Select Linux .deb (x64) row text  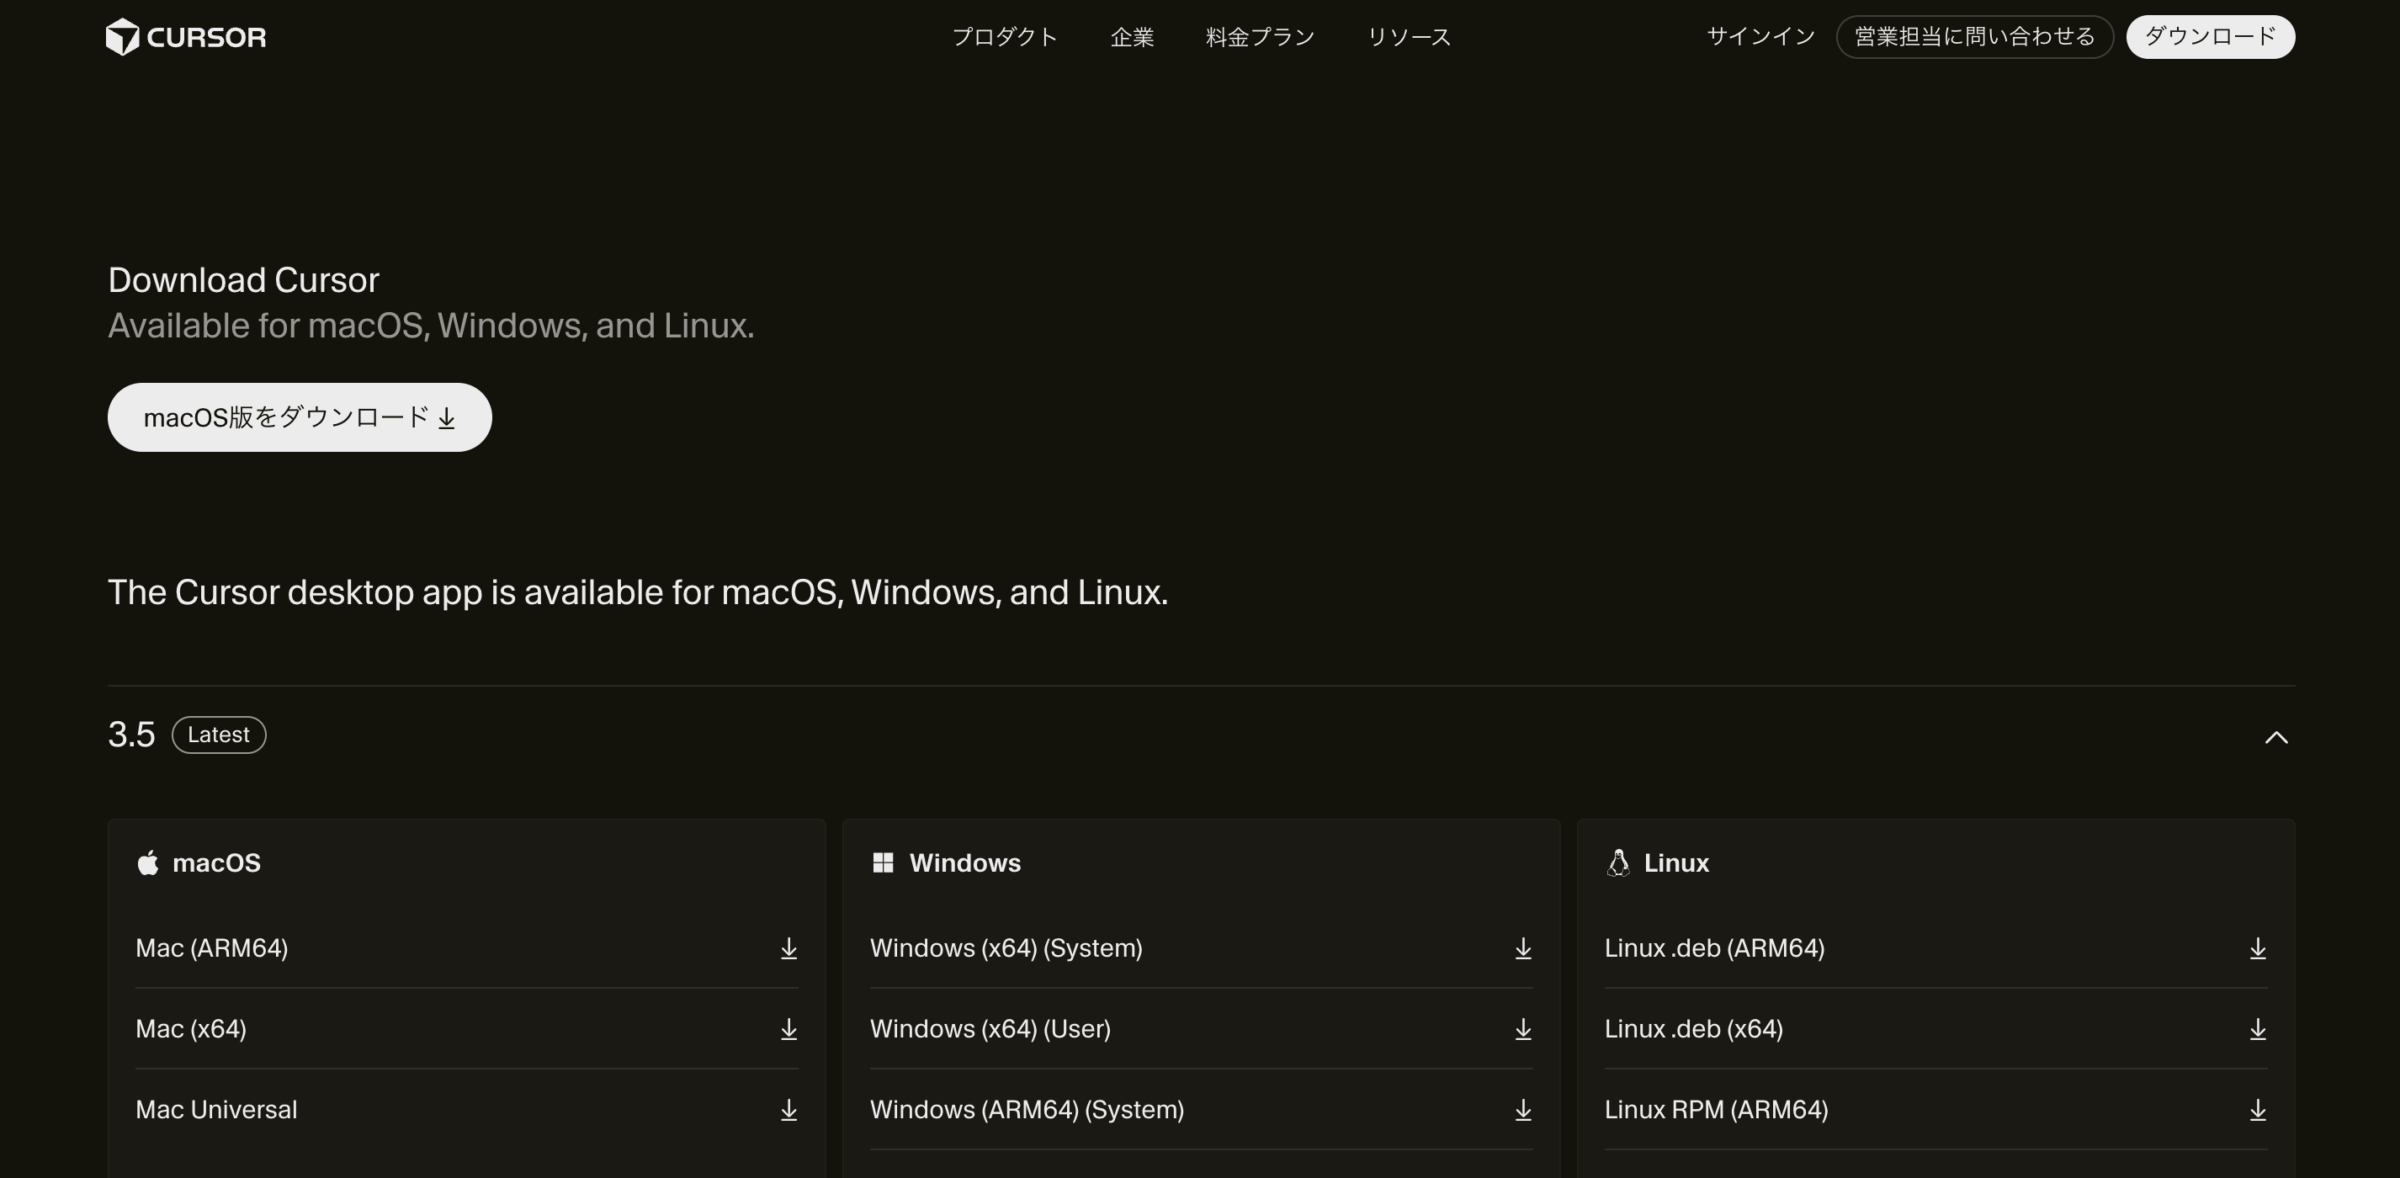(1693, 1029)
